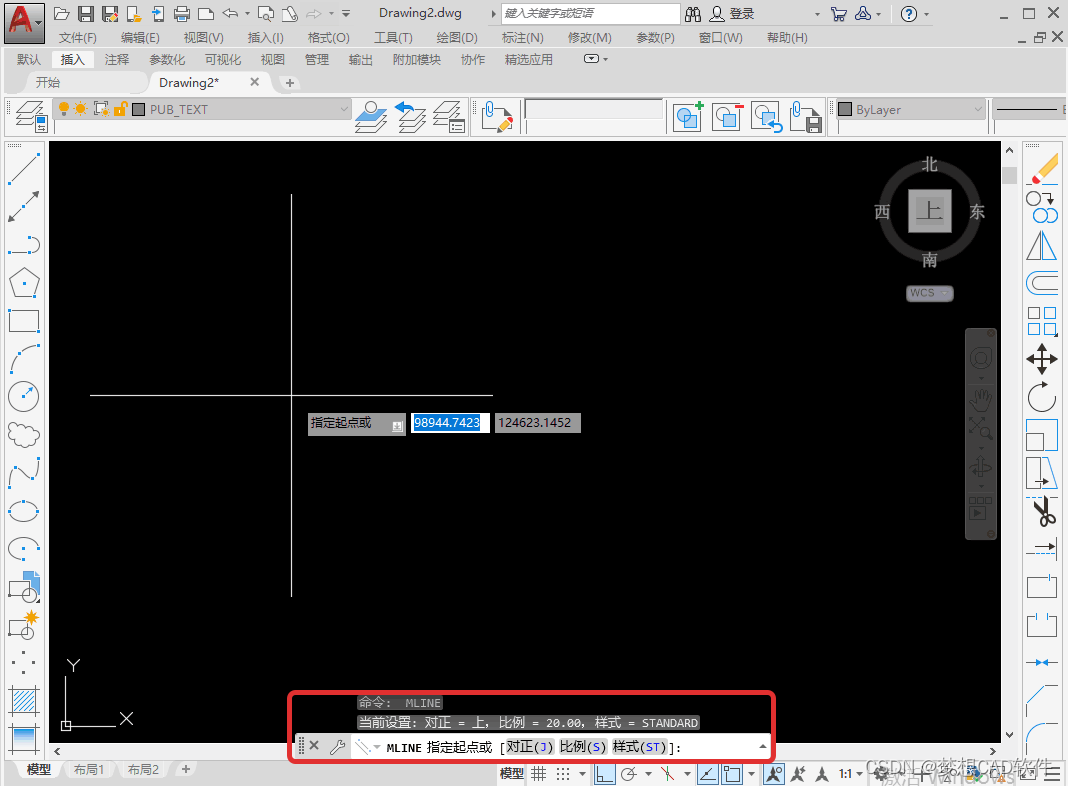Click the Save icon in quick access
This screenshot has height=786, width=1068.
(x=86, y=13)
